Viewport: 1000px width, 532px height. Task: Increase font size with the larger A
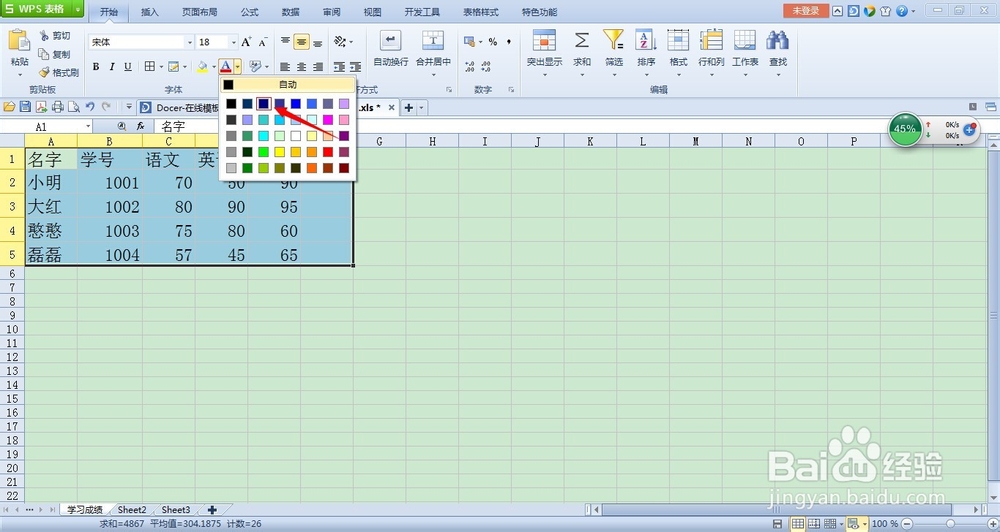[246, 42]
